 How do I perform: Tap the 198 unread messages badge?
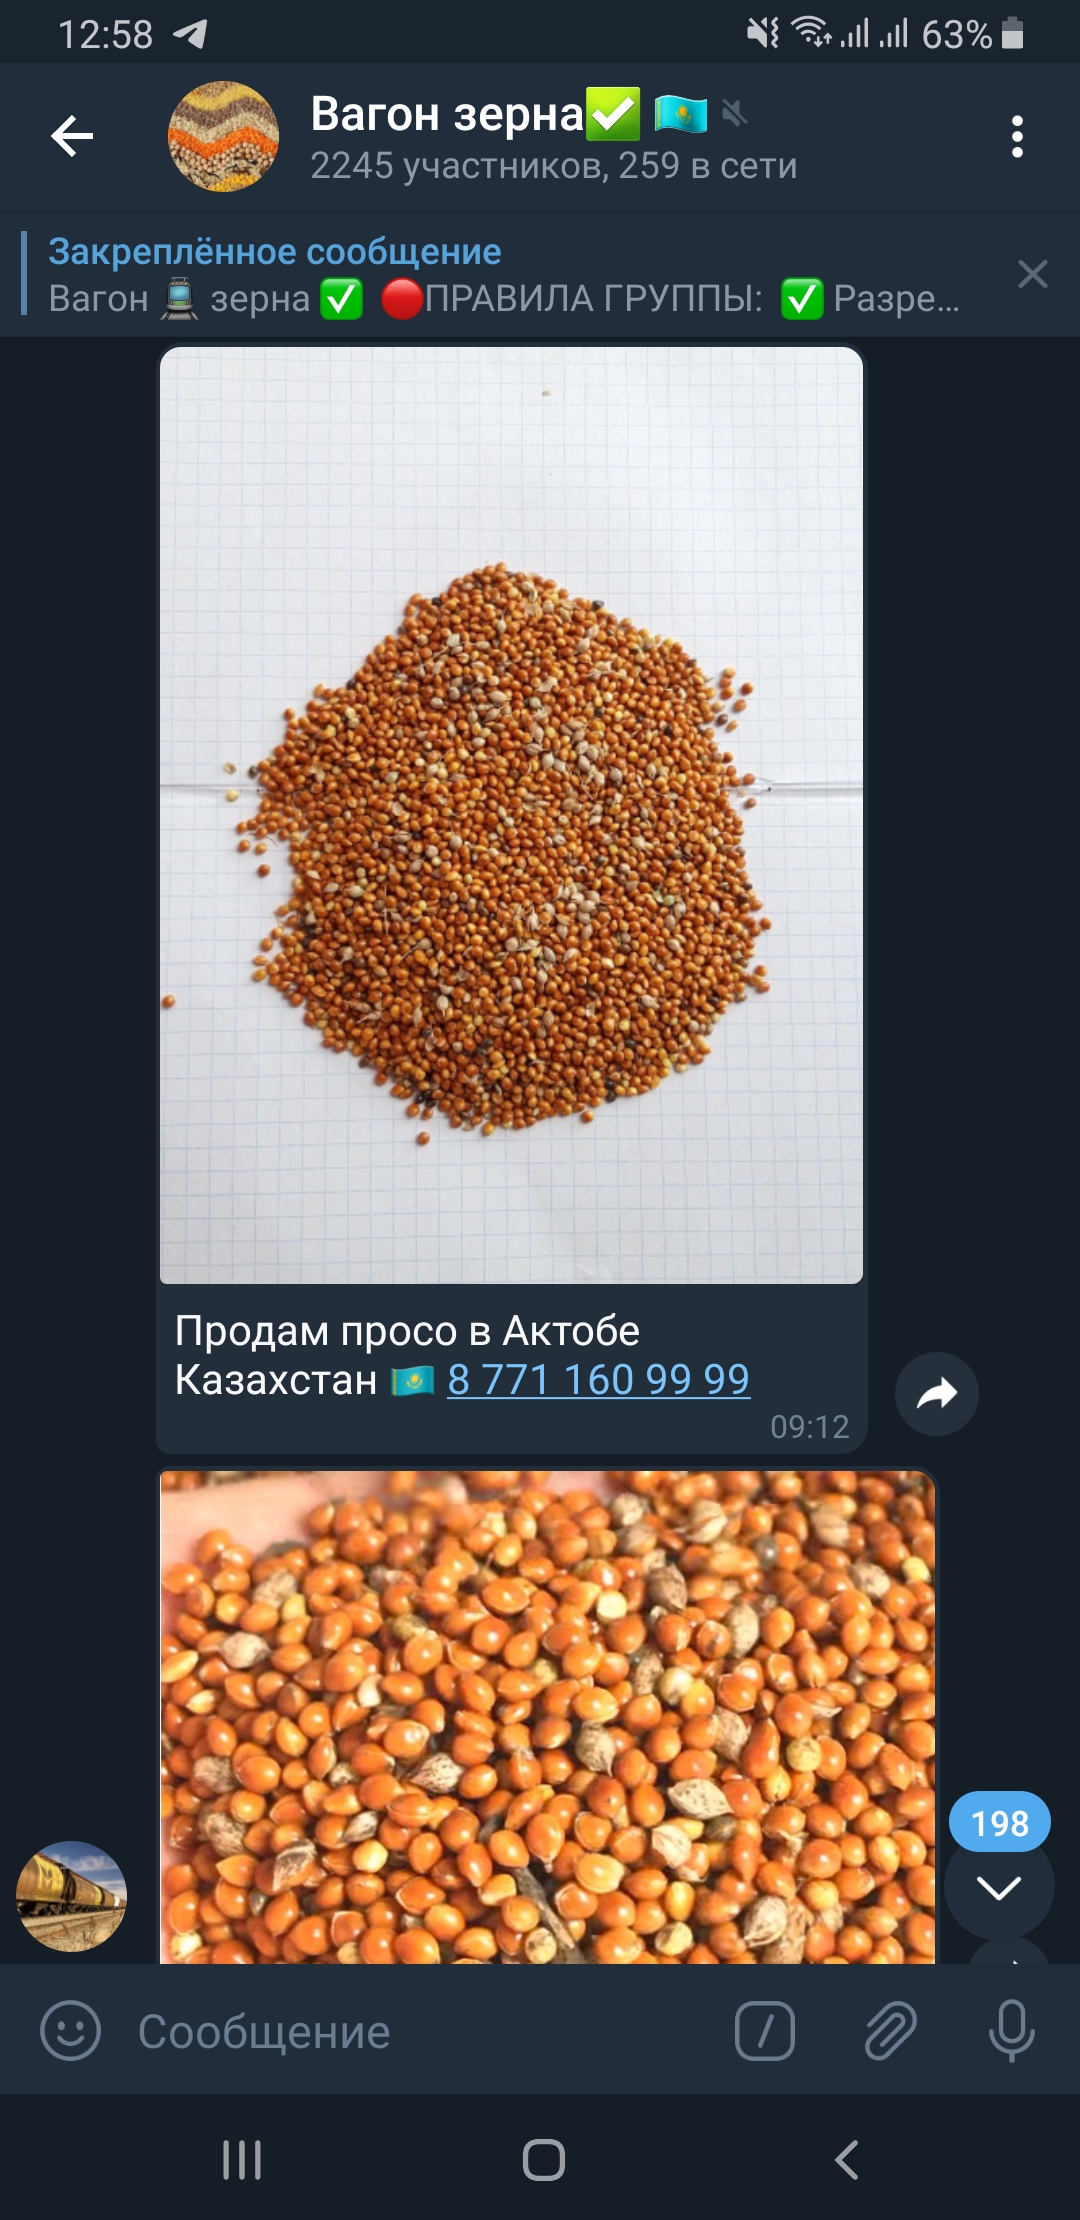click(x=999, y=1822)
